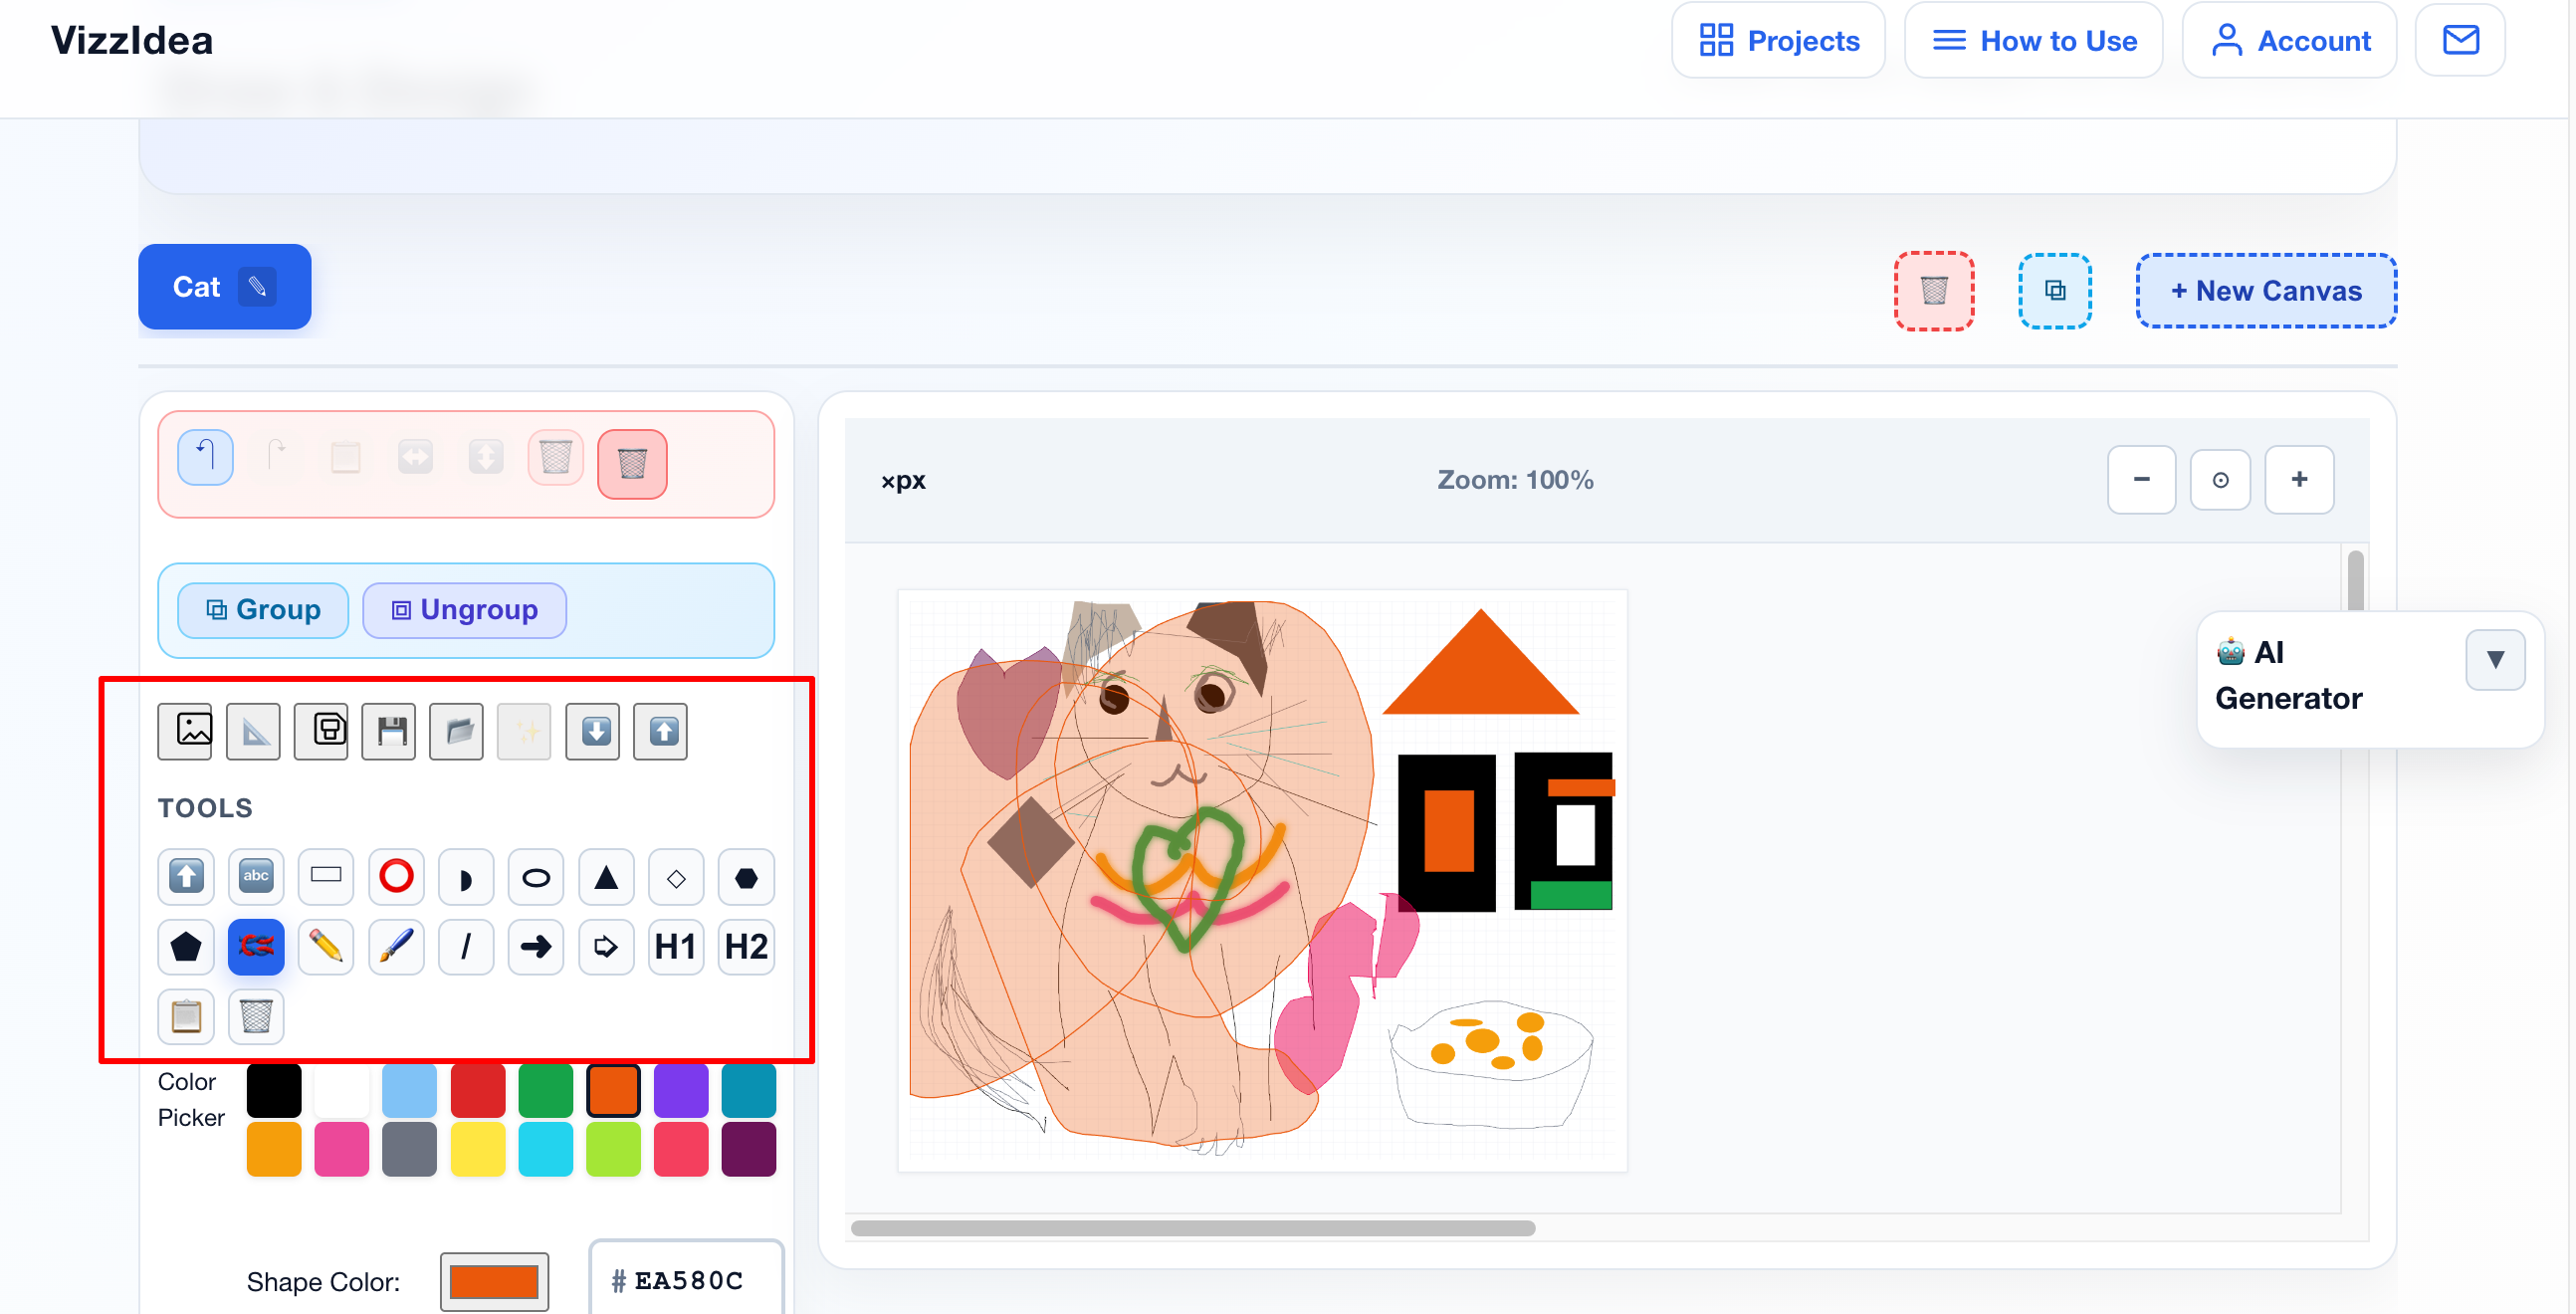Expand the AI Generator panel
The height and width of the screenshot is (1314, 2576).
[x=2495, y=659]
